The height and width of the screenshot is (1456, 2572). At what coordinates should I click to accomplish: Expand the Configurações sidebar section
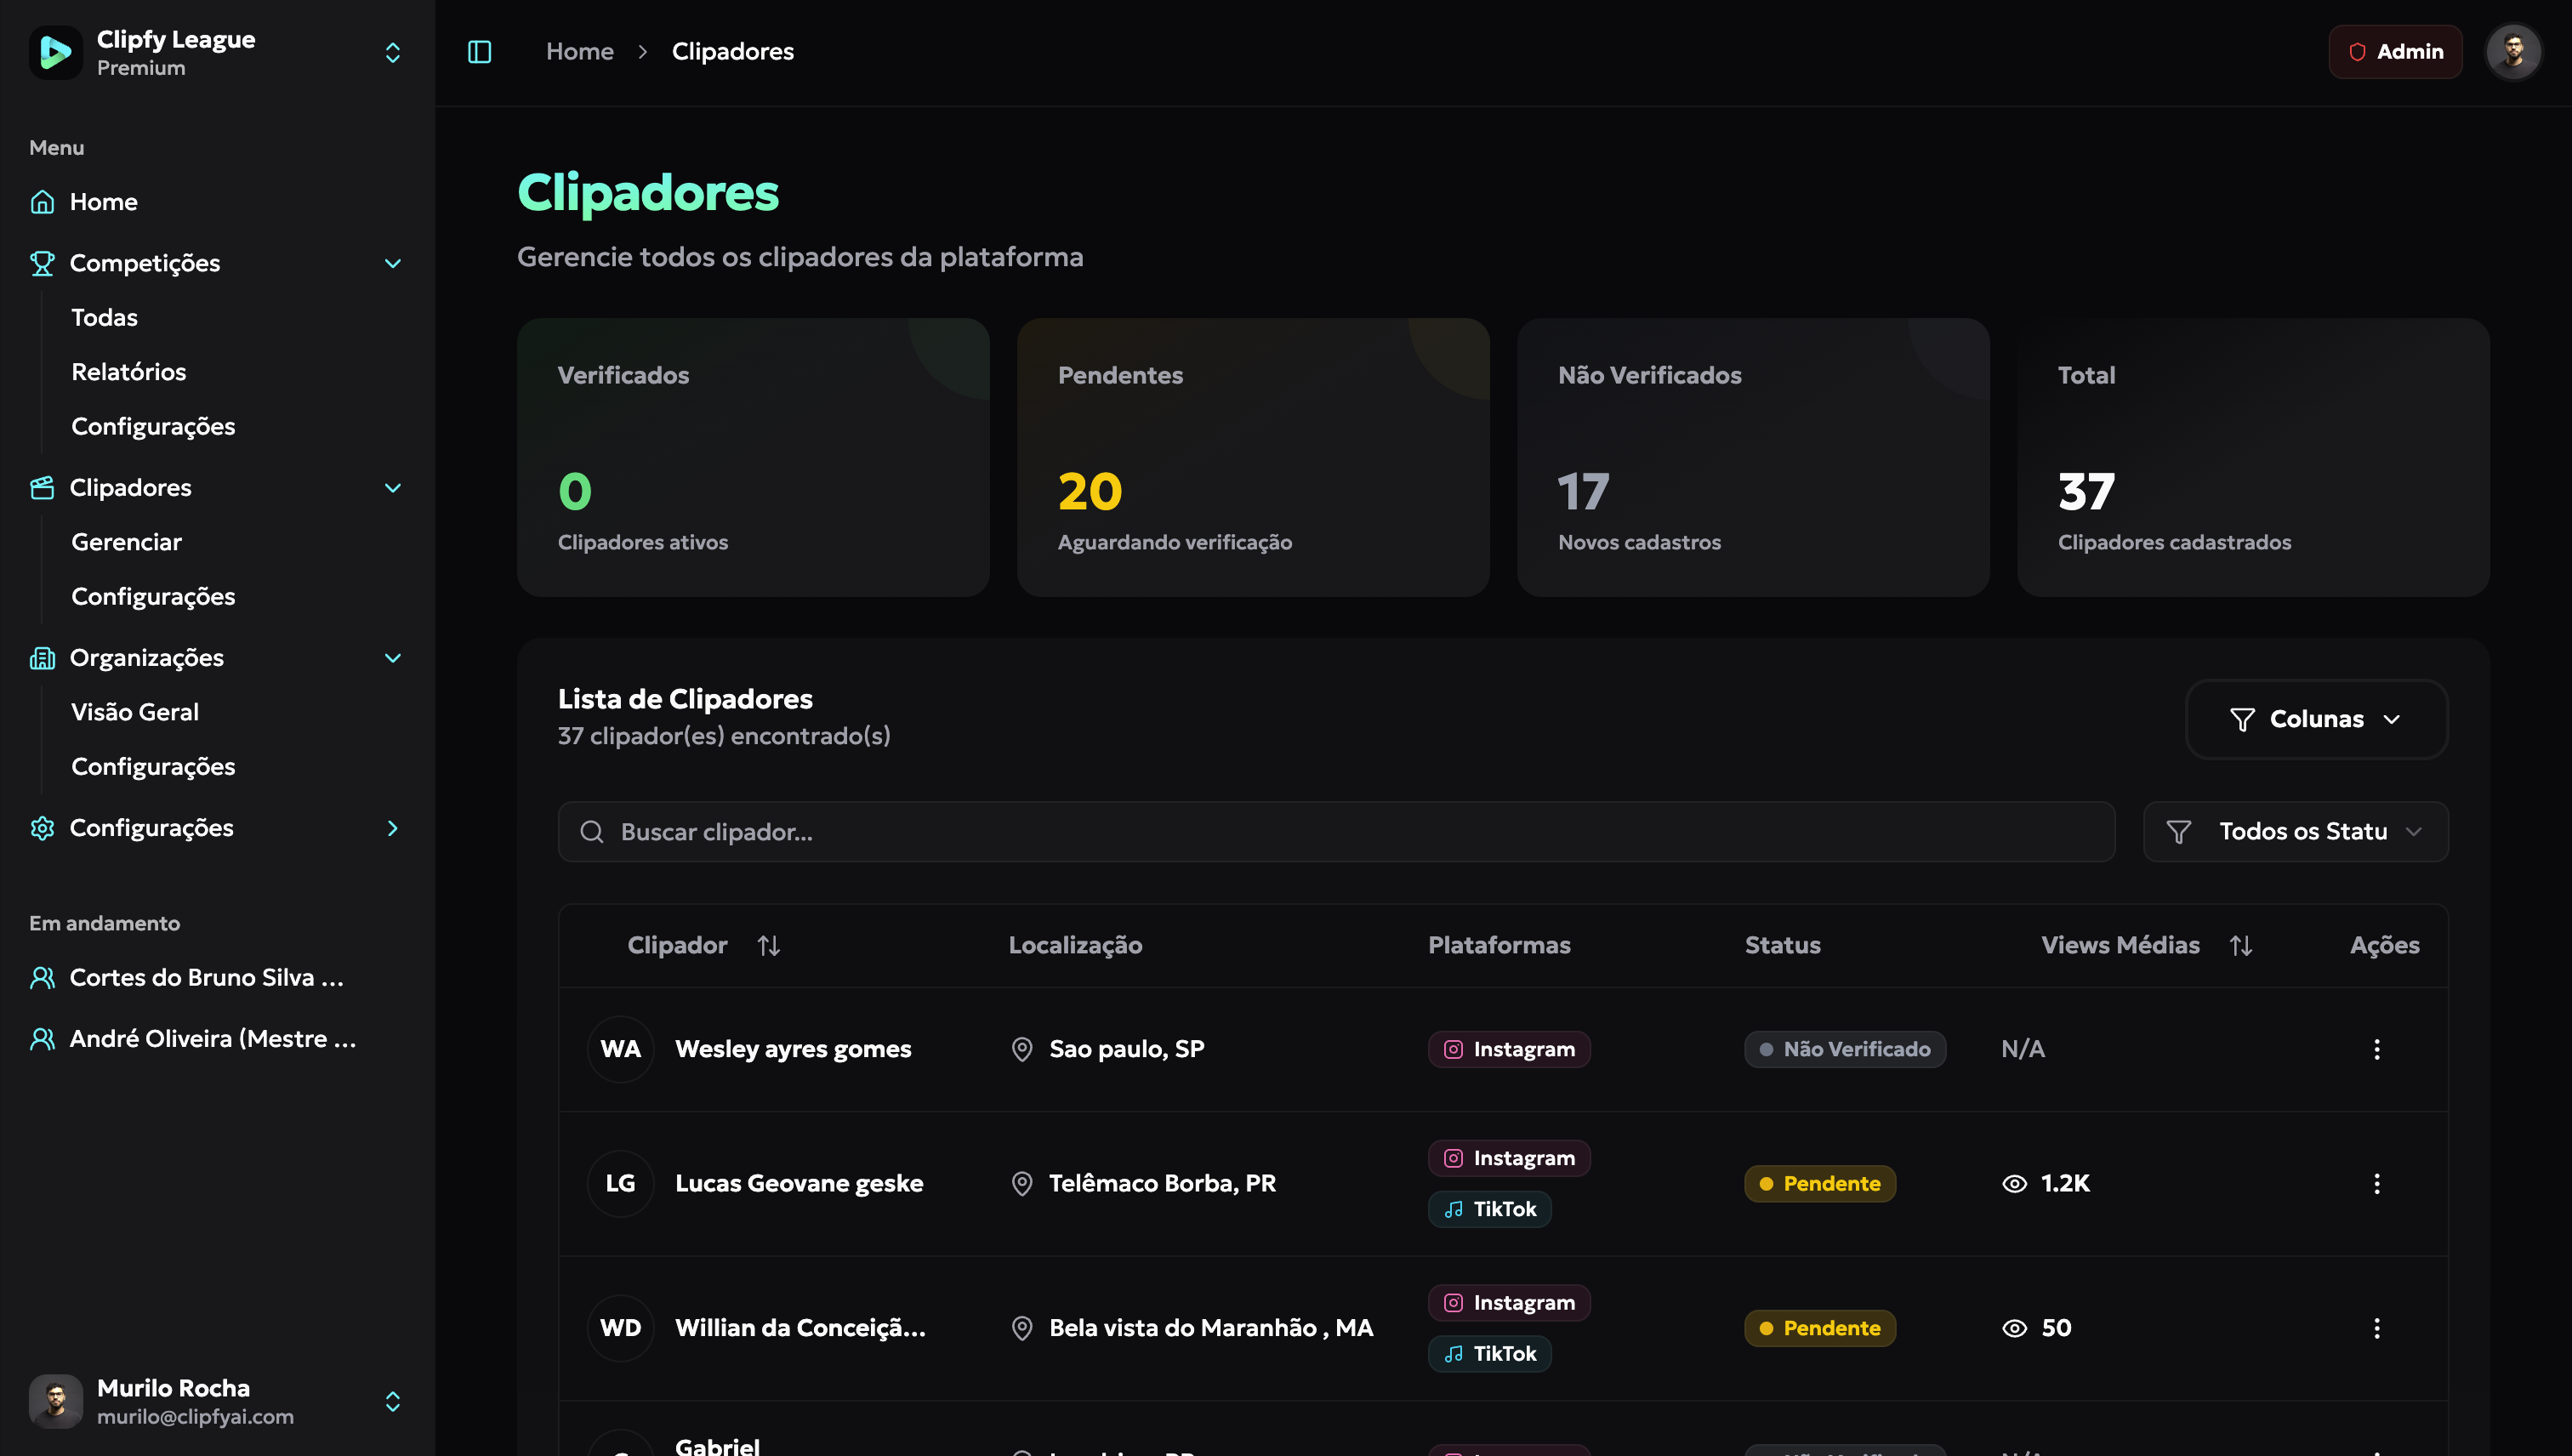[x=392, y=828]
